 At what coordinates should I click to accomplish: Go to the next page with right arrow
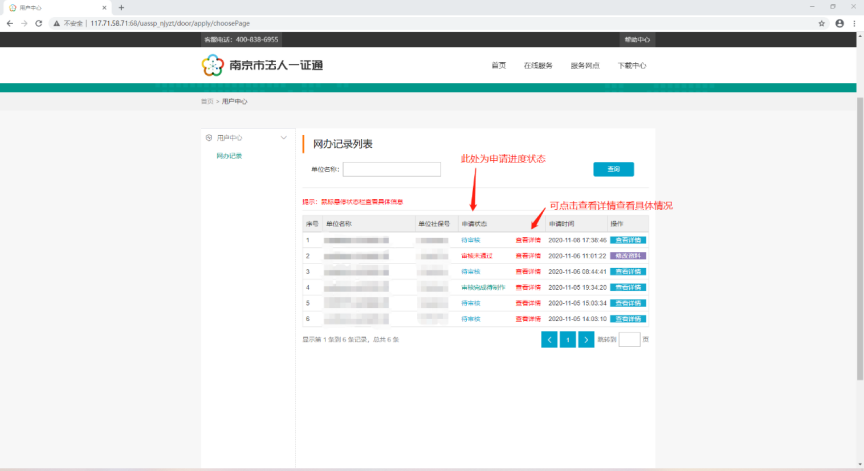(x=587, y=340)
